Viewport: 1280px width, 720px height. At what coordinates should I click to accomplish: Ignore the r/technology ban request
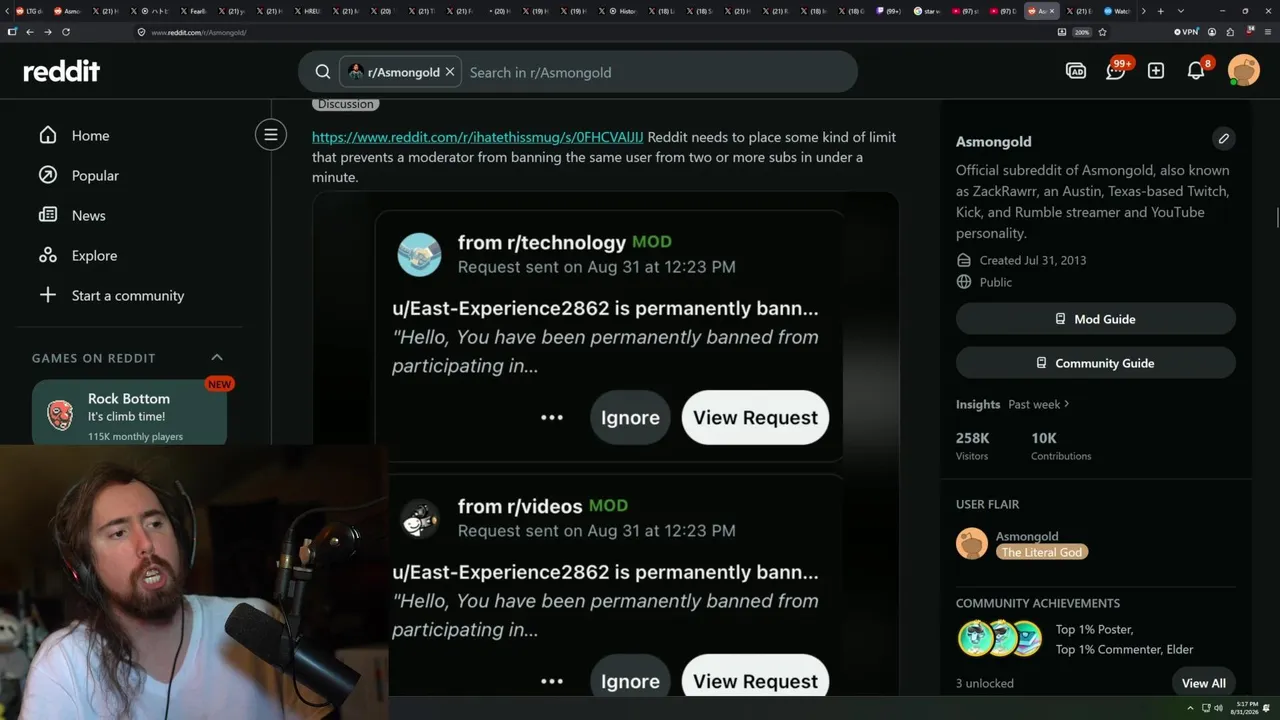tap(630, 418)
